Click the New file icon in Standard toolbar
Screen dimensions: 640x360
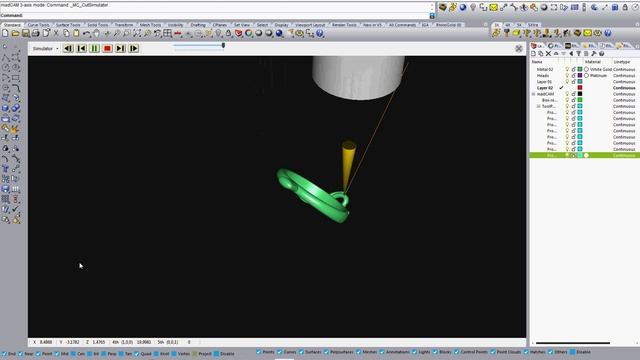(5, 33)
